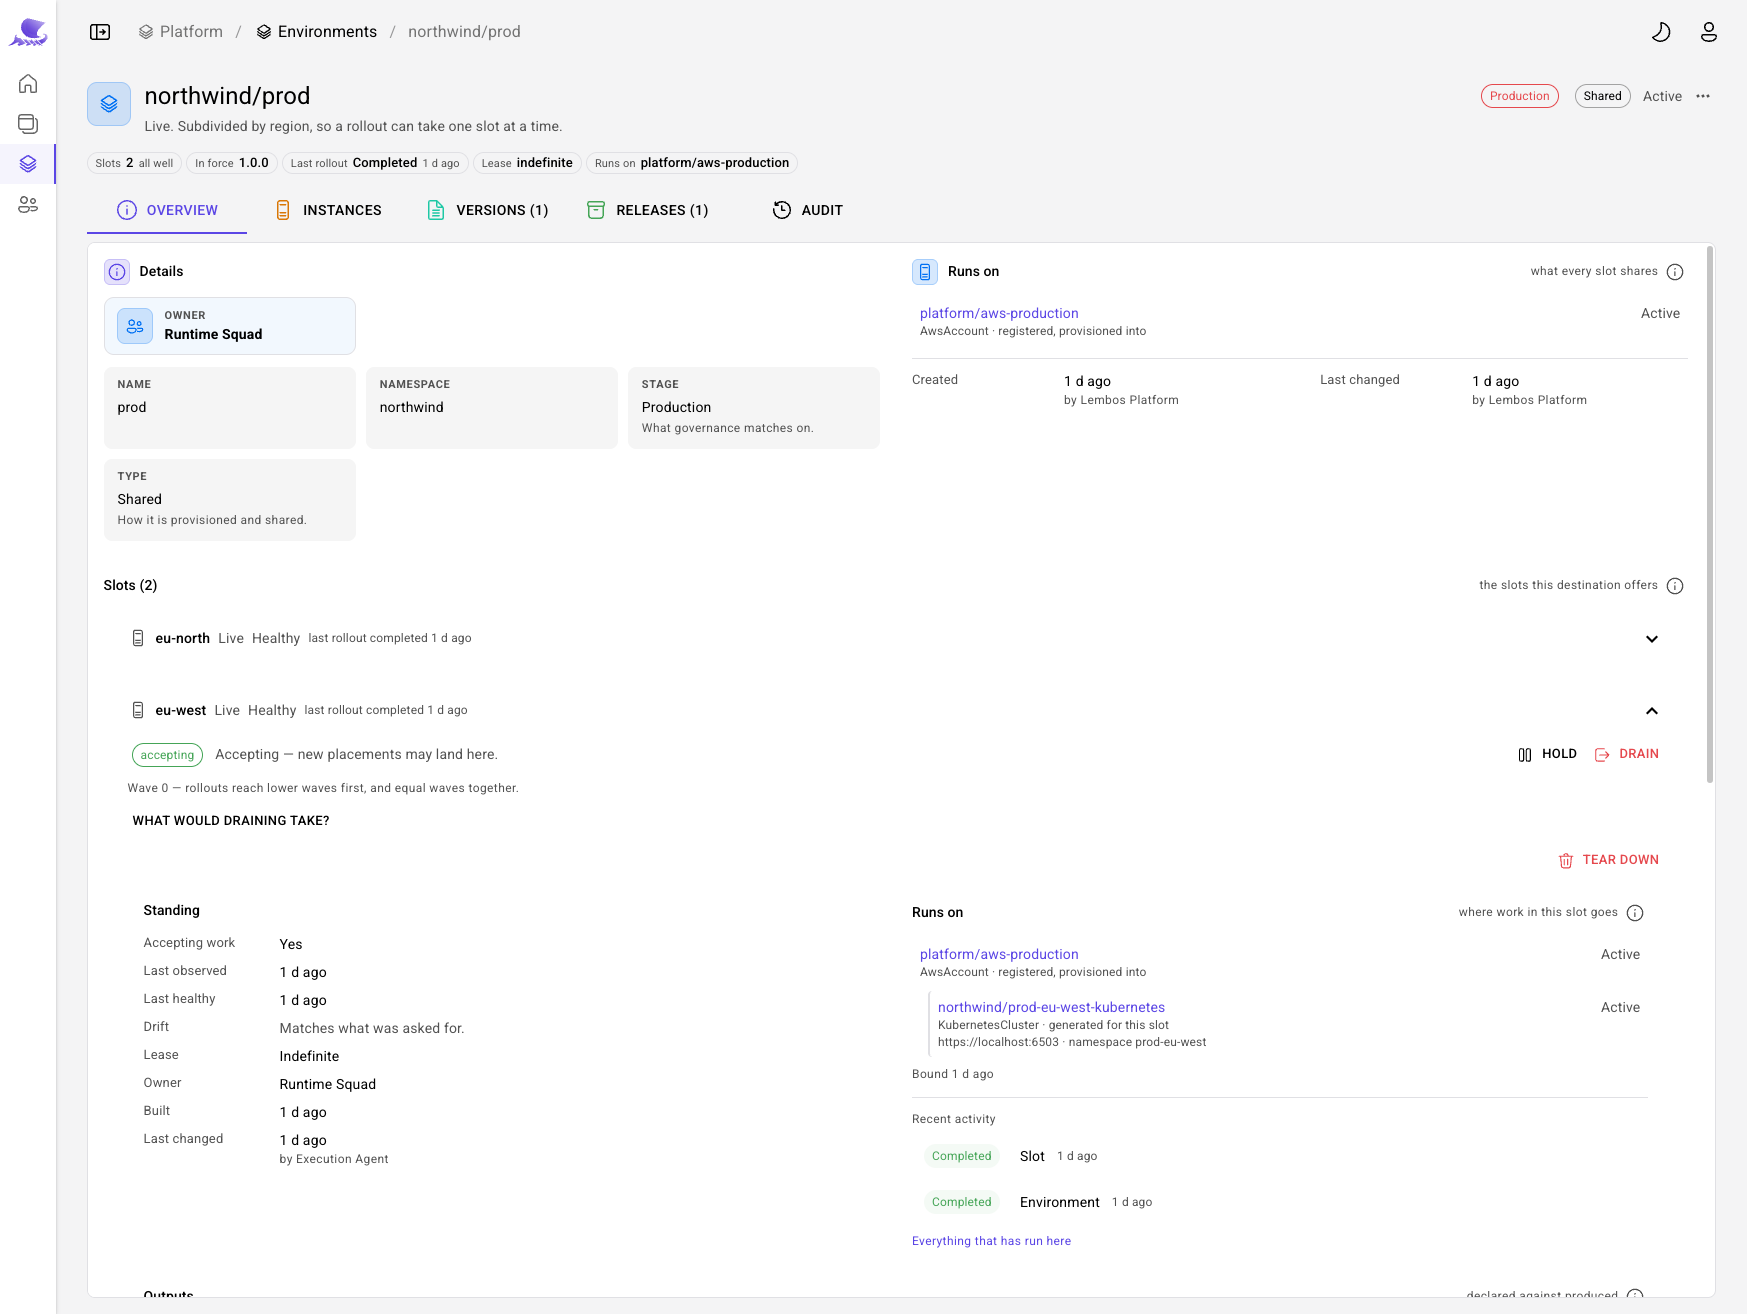Open the Environments layers sidebar icon
The width and height of the screenshot is (1747, 1314).
click(28, 163)
